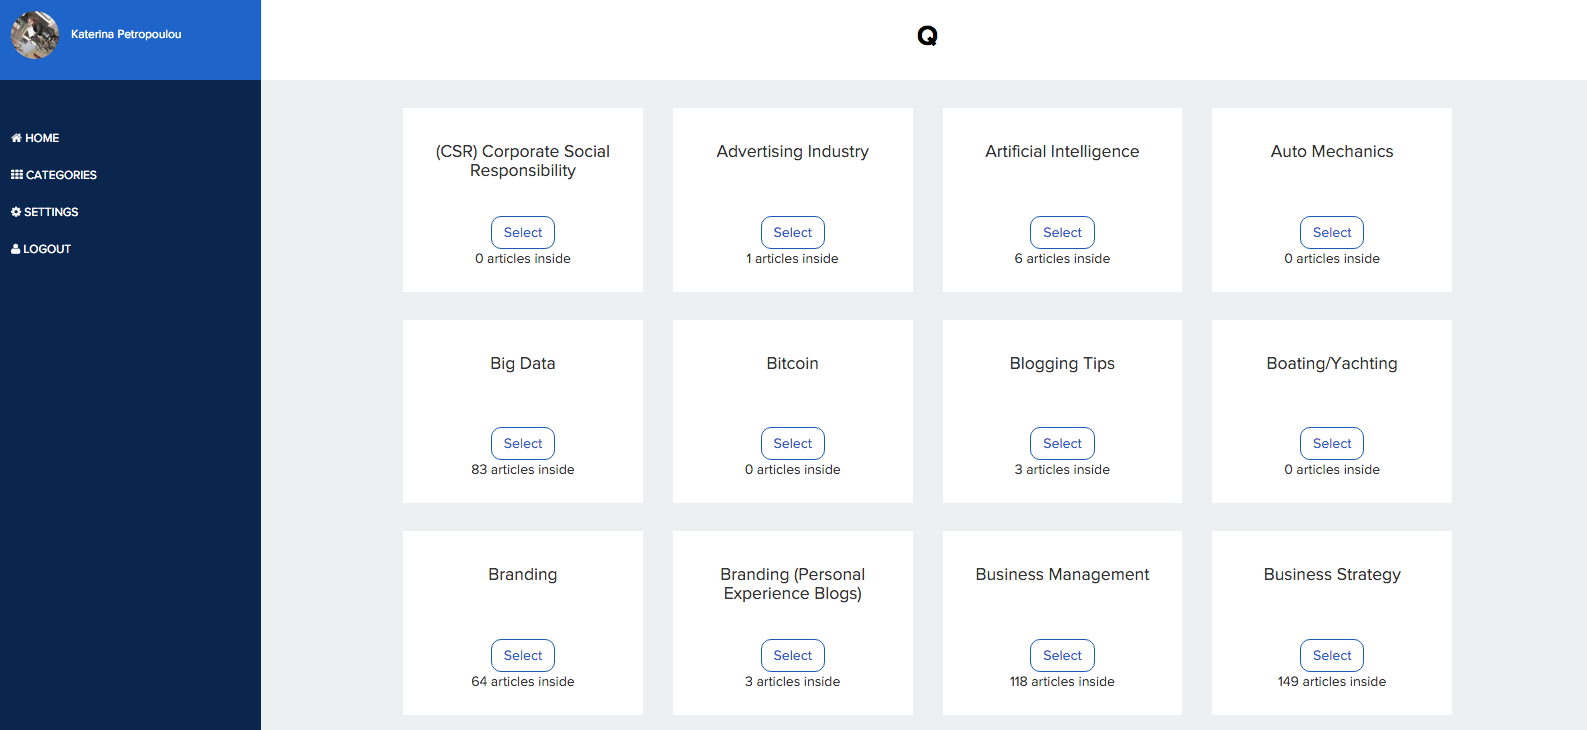Screen dimensions: 1587x730
Task: Open Katerina Petropoulou profile avatar
Action: [x=35, y=35]
